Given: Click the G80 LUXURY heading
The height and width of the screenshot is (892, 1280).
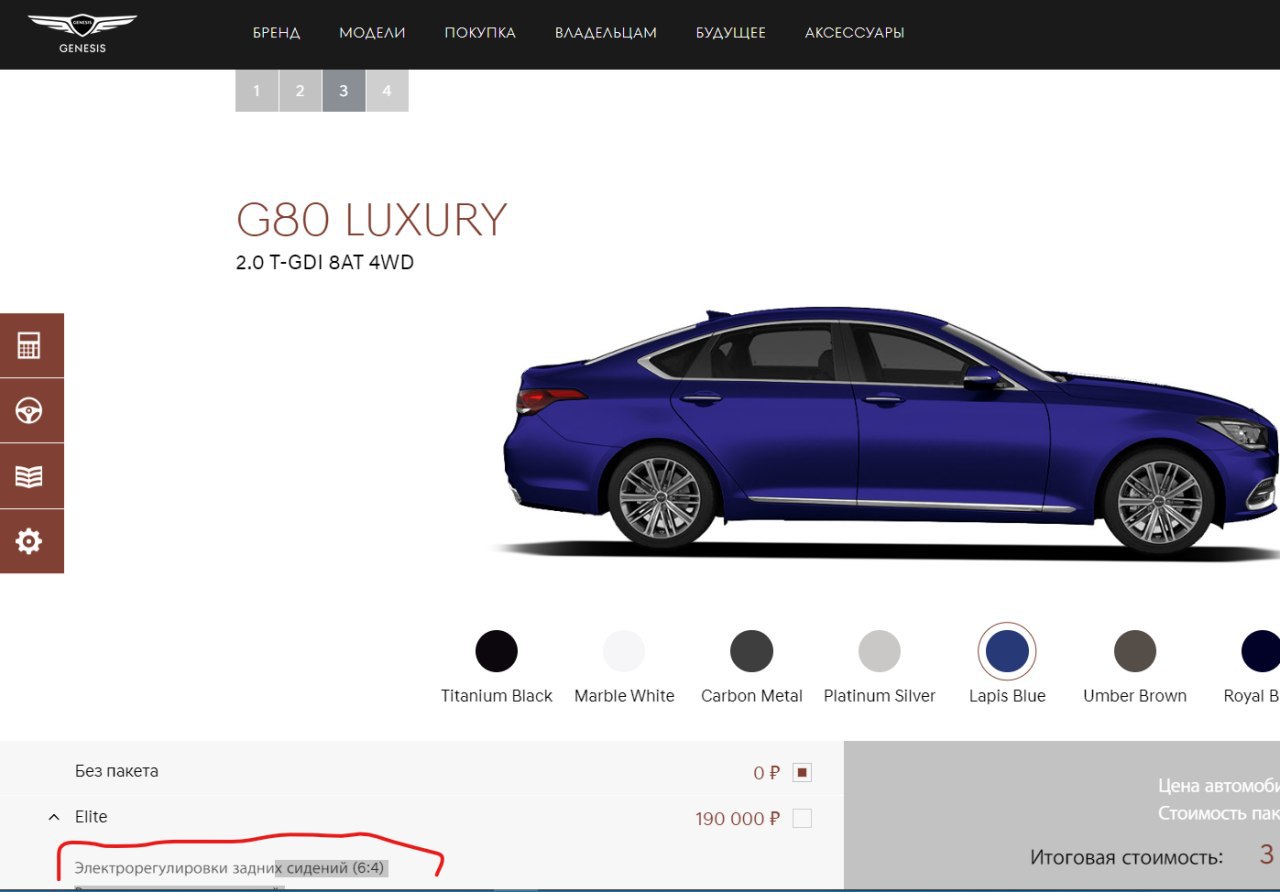Looking at the screenshot, I should coord(372,220).
